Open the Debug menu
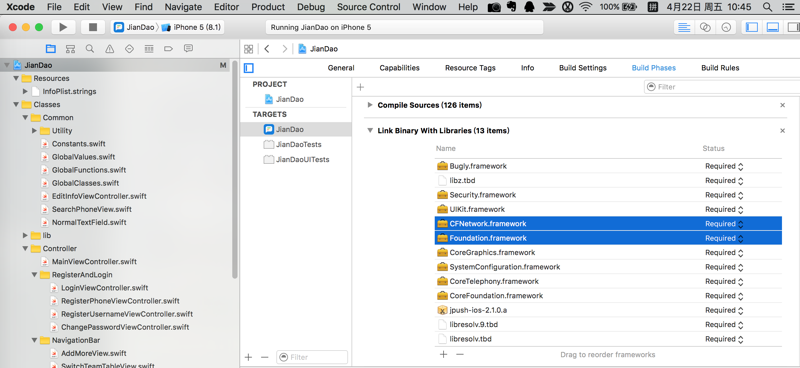The width and height of the screenshot is (800, 368). 311,7
